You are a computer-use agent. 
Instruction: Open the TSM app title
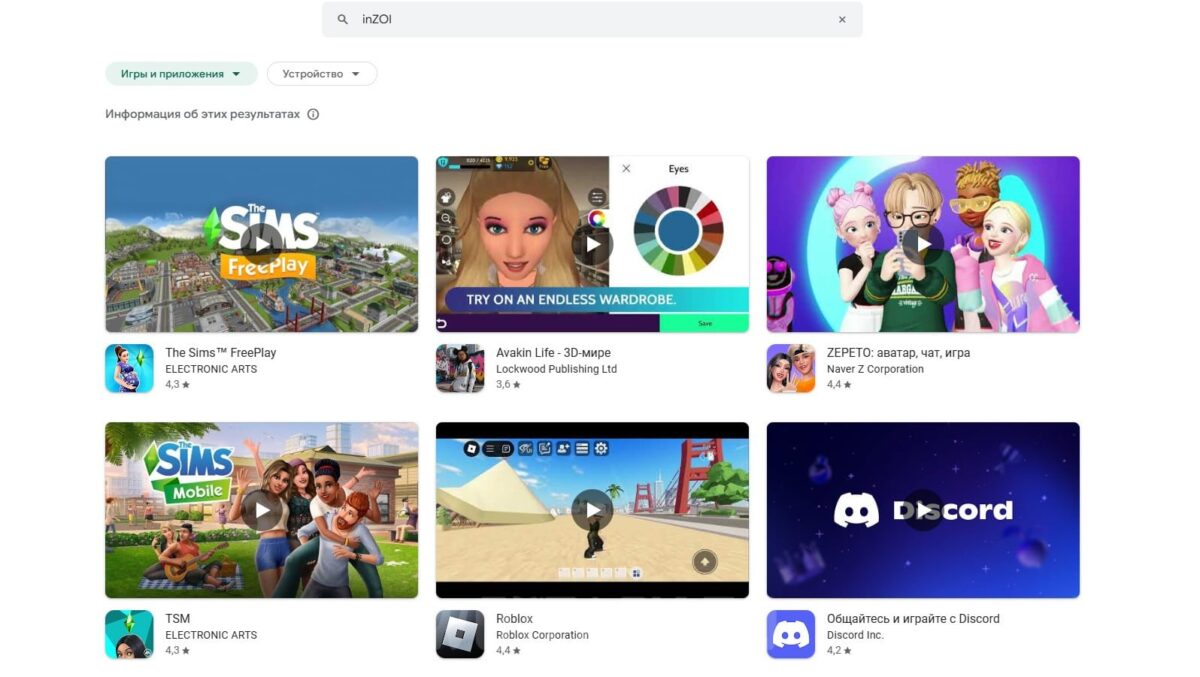(177, 619)
